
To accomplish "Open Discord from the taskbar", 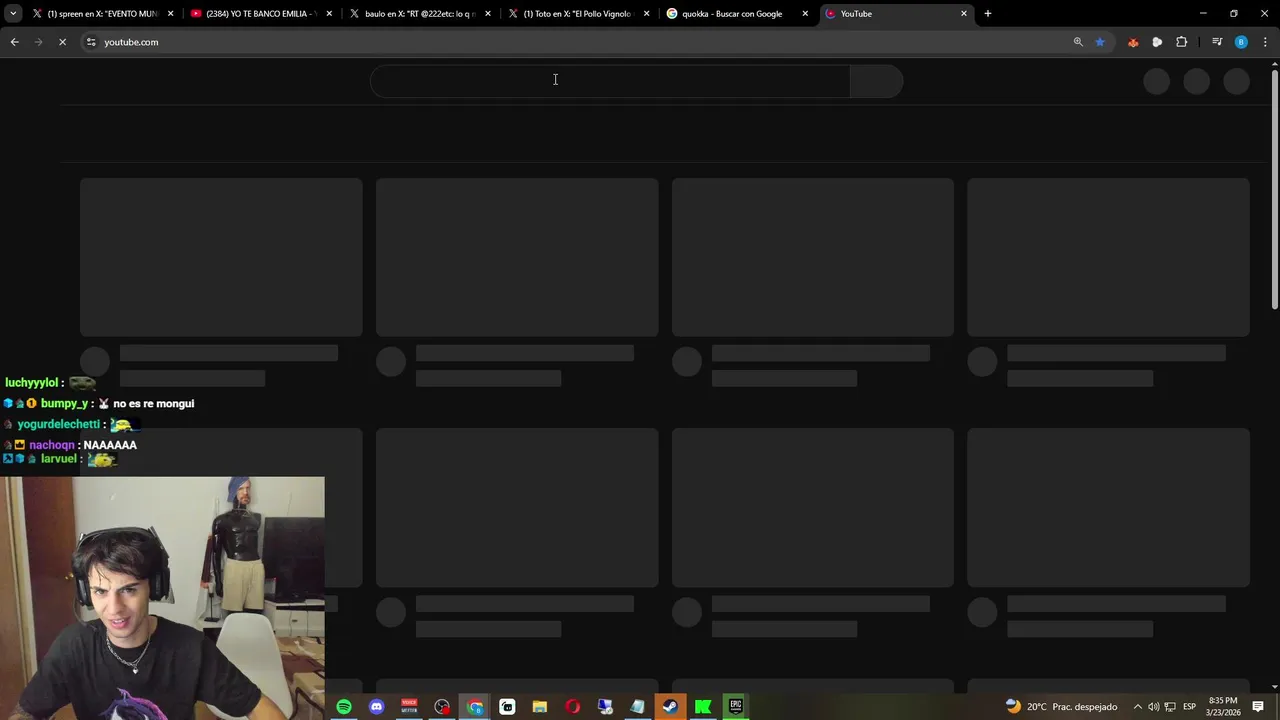I will (x=377, y=707).
